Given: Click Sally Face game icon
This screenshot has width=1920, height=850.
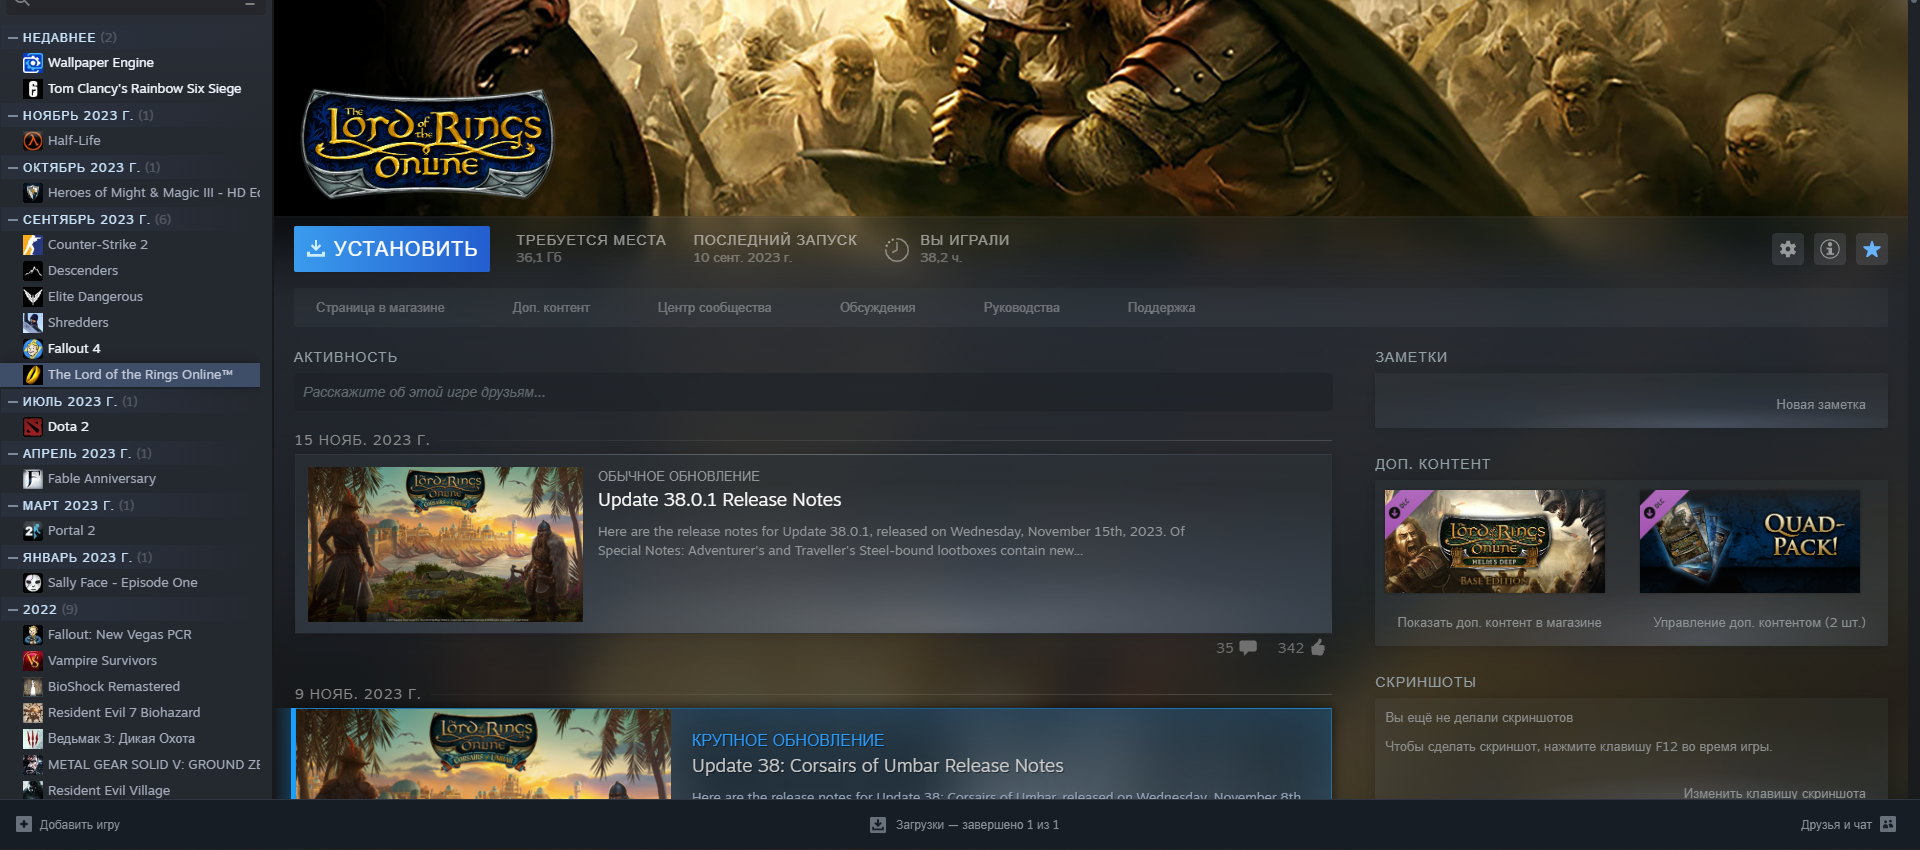Looking at the screenshot, I should 33,583.
